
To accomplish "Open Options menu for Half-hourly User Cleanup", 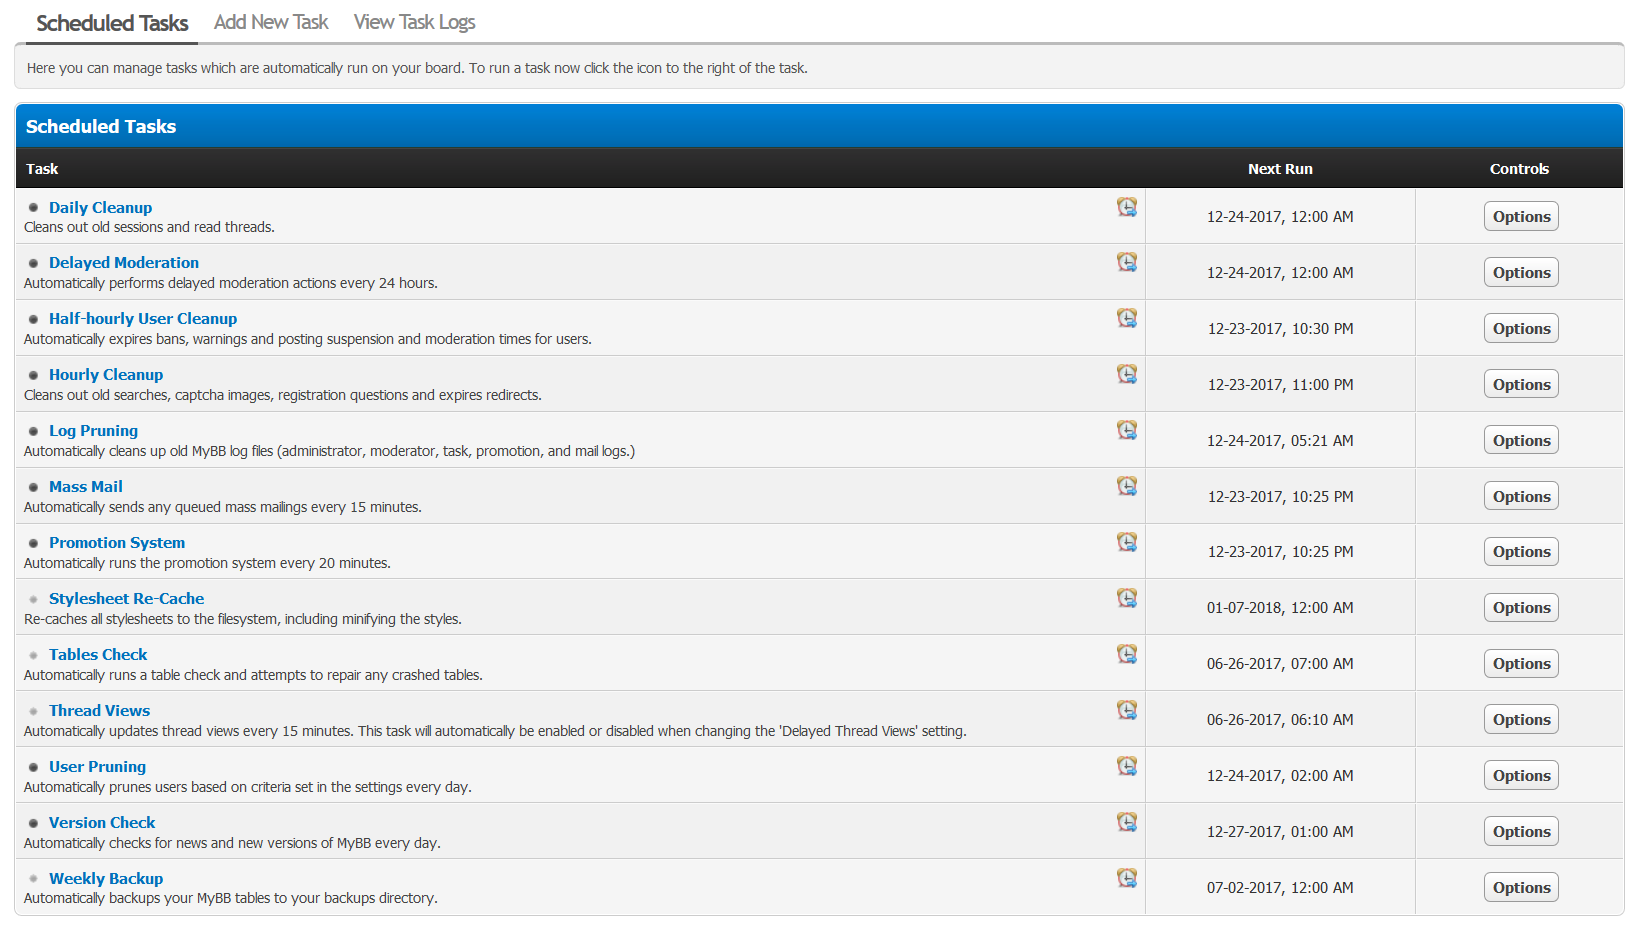I will (x=1521, y=329).
